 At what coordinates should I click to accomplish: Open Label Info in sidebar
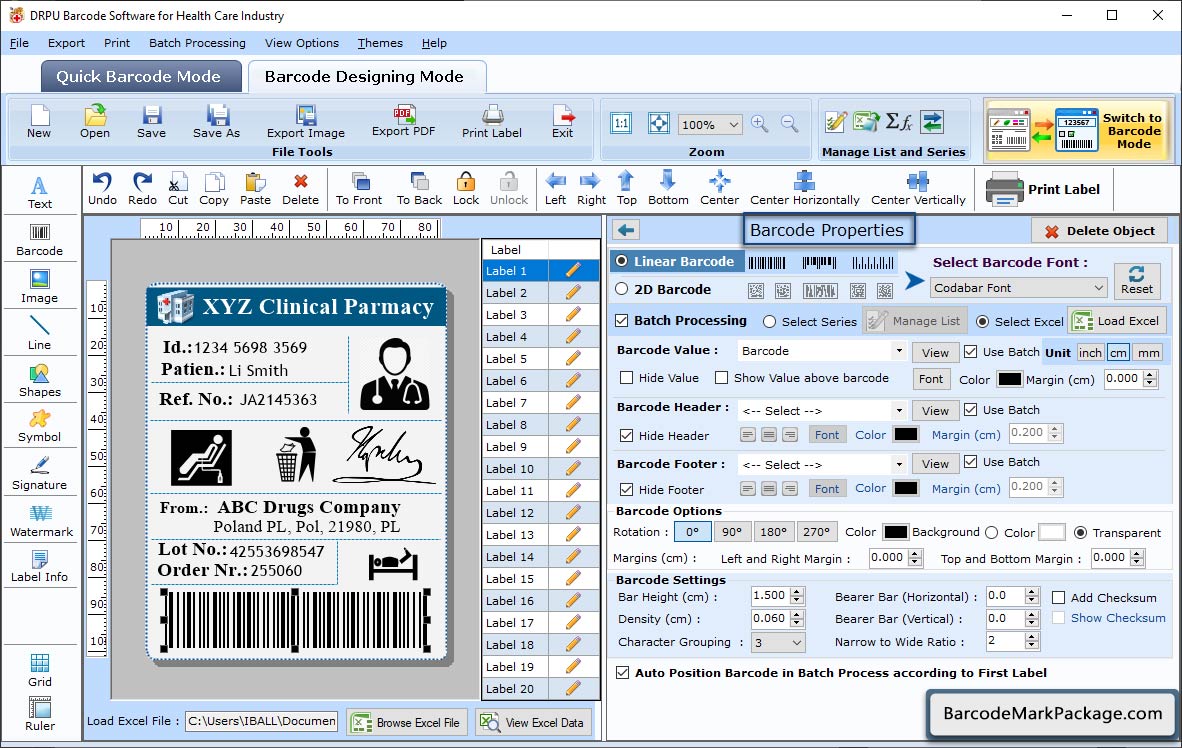point(40,566)
